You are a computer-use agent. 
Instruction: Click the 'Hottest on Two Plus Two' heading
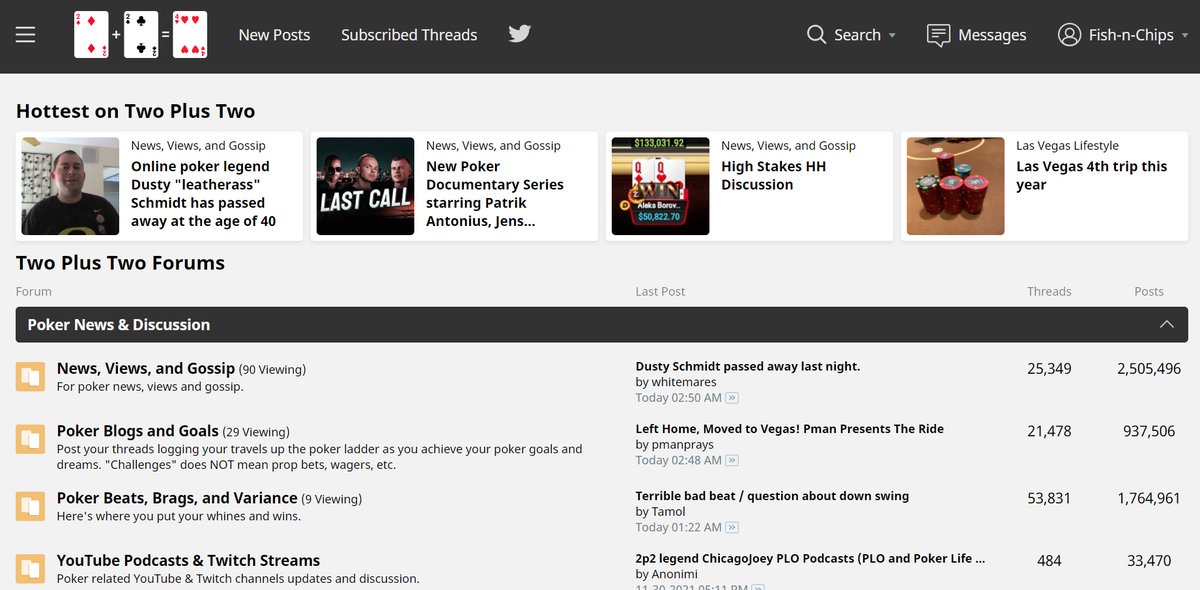(135, 111)
